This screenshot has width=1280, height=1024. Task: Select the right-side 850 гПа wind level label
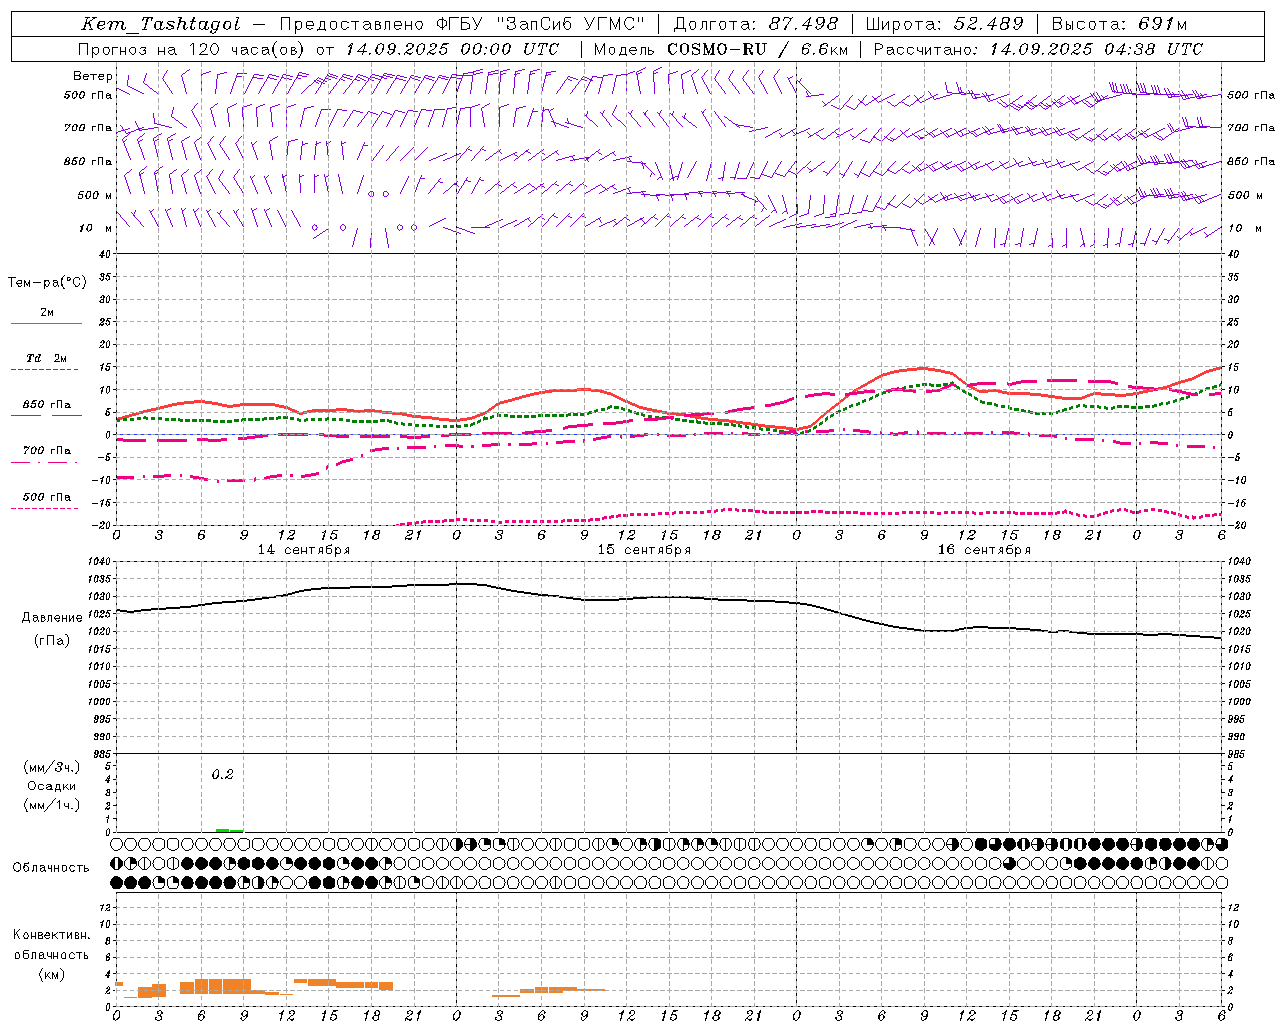coord(1251,161)
